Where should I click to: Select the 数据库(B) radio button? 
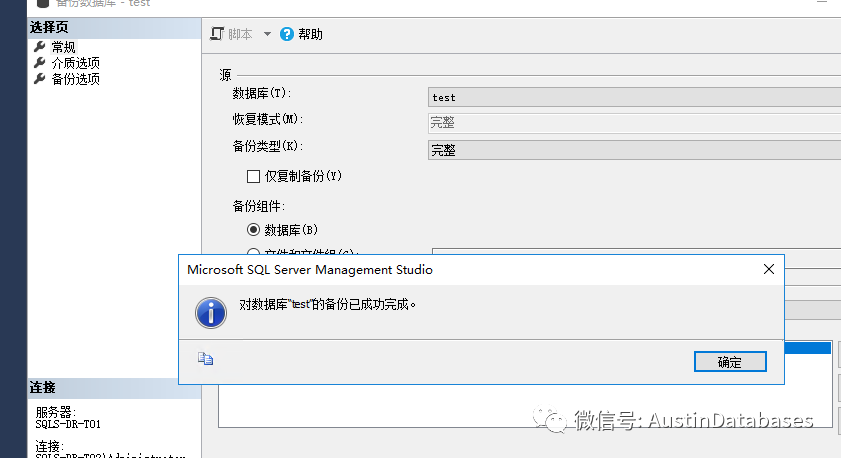pyautogui.click(x=253, y=230)
